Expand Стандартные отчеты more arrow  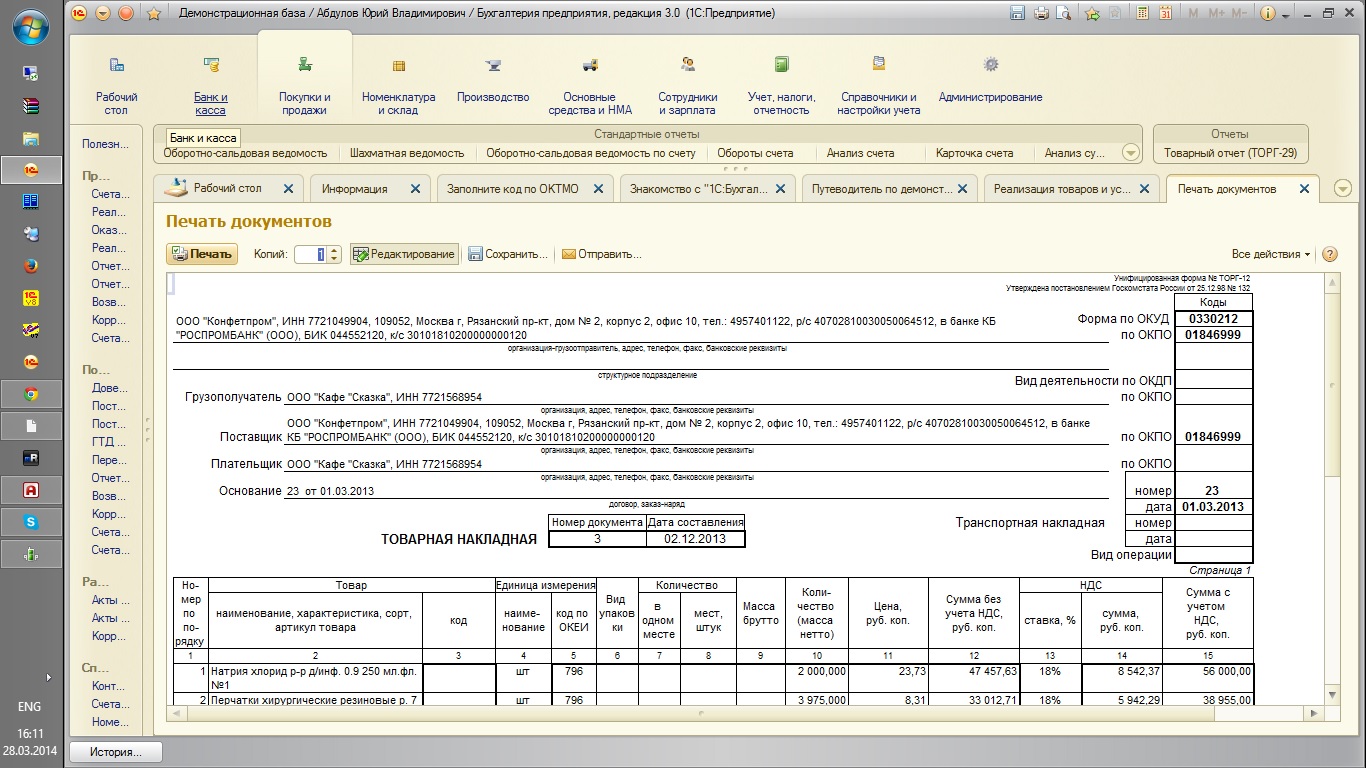[1131, 153]
